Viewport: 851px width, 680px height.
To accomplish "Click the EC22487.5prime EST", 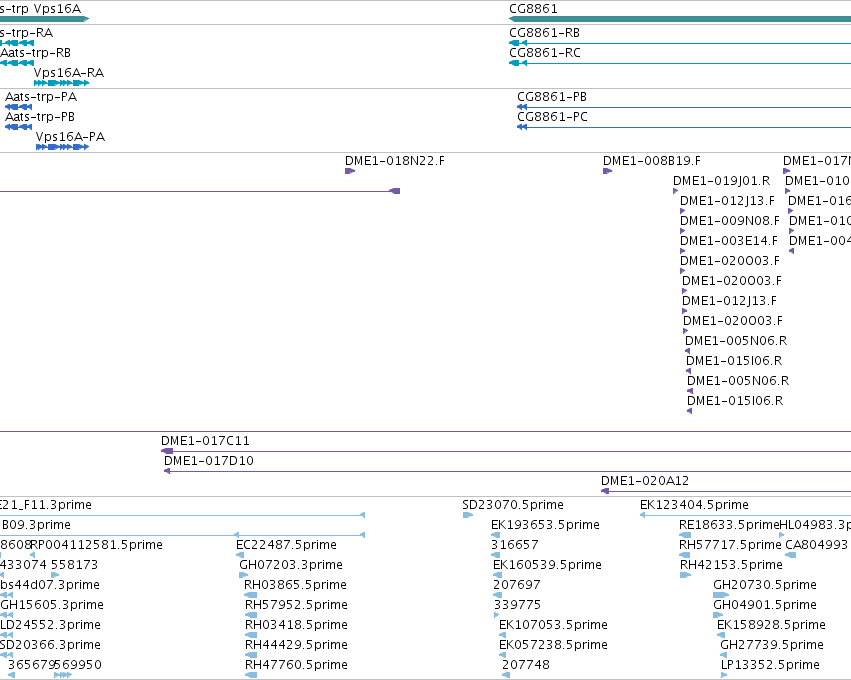I will click(x=239, y=555).
